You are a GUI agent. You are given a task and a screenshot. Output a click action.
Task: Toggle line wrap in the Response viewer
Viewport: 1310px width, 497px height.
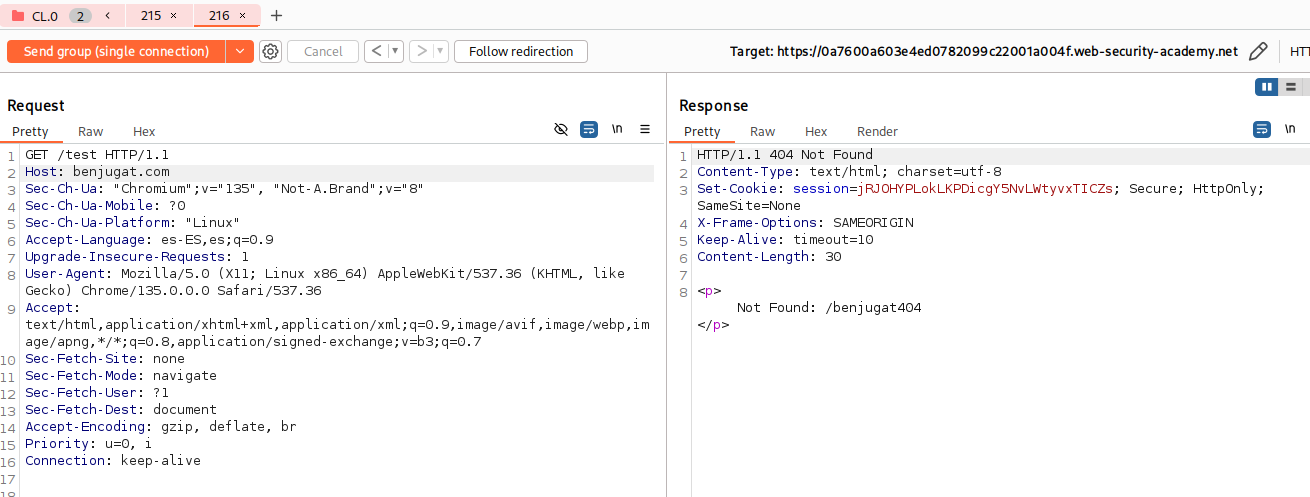(1262, 129)
